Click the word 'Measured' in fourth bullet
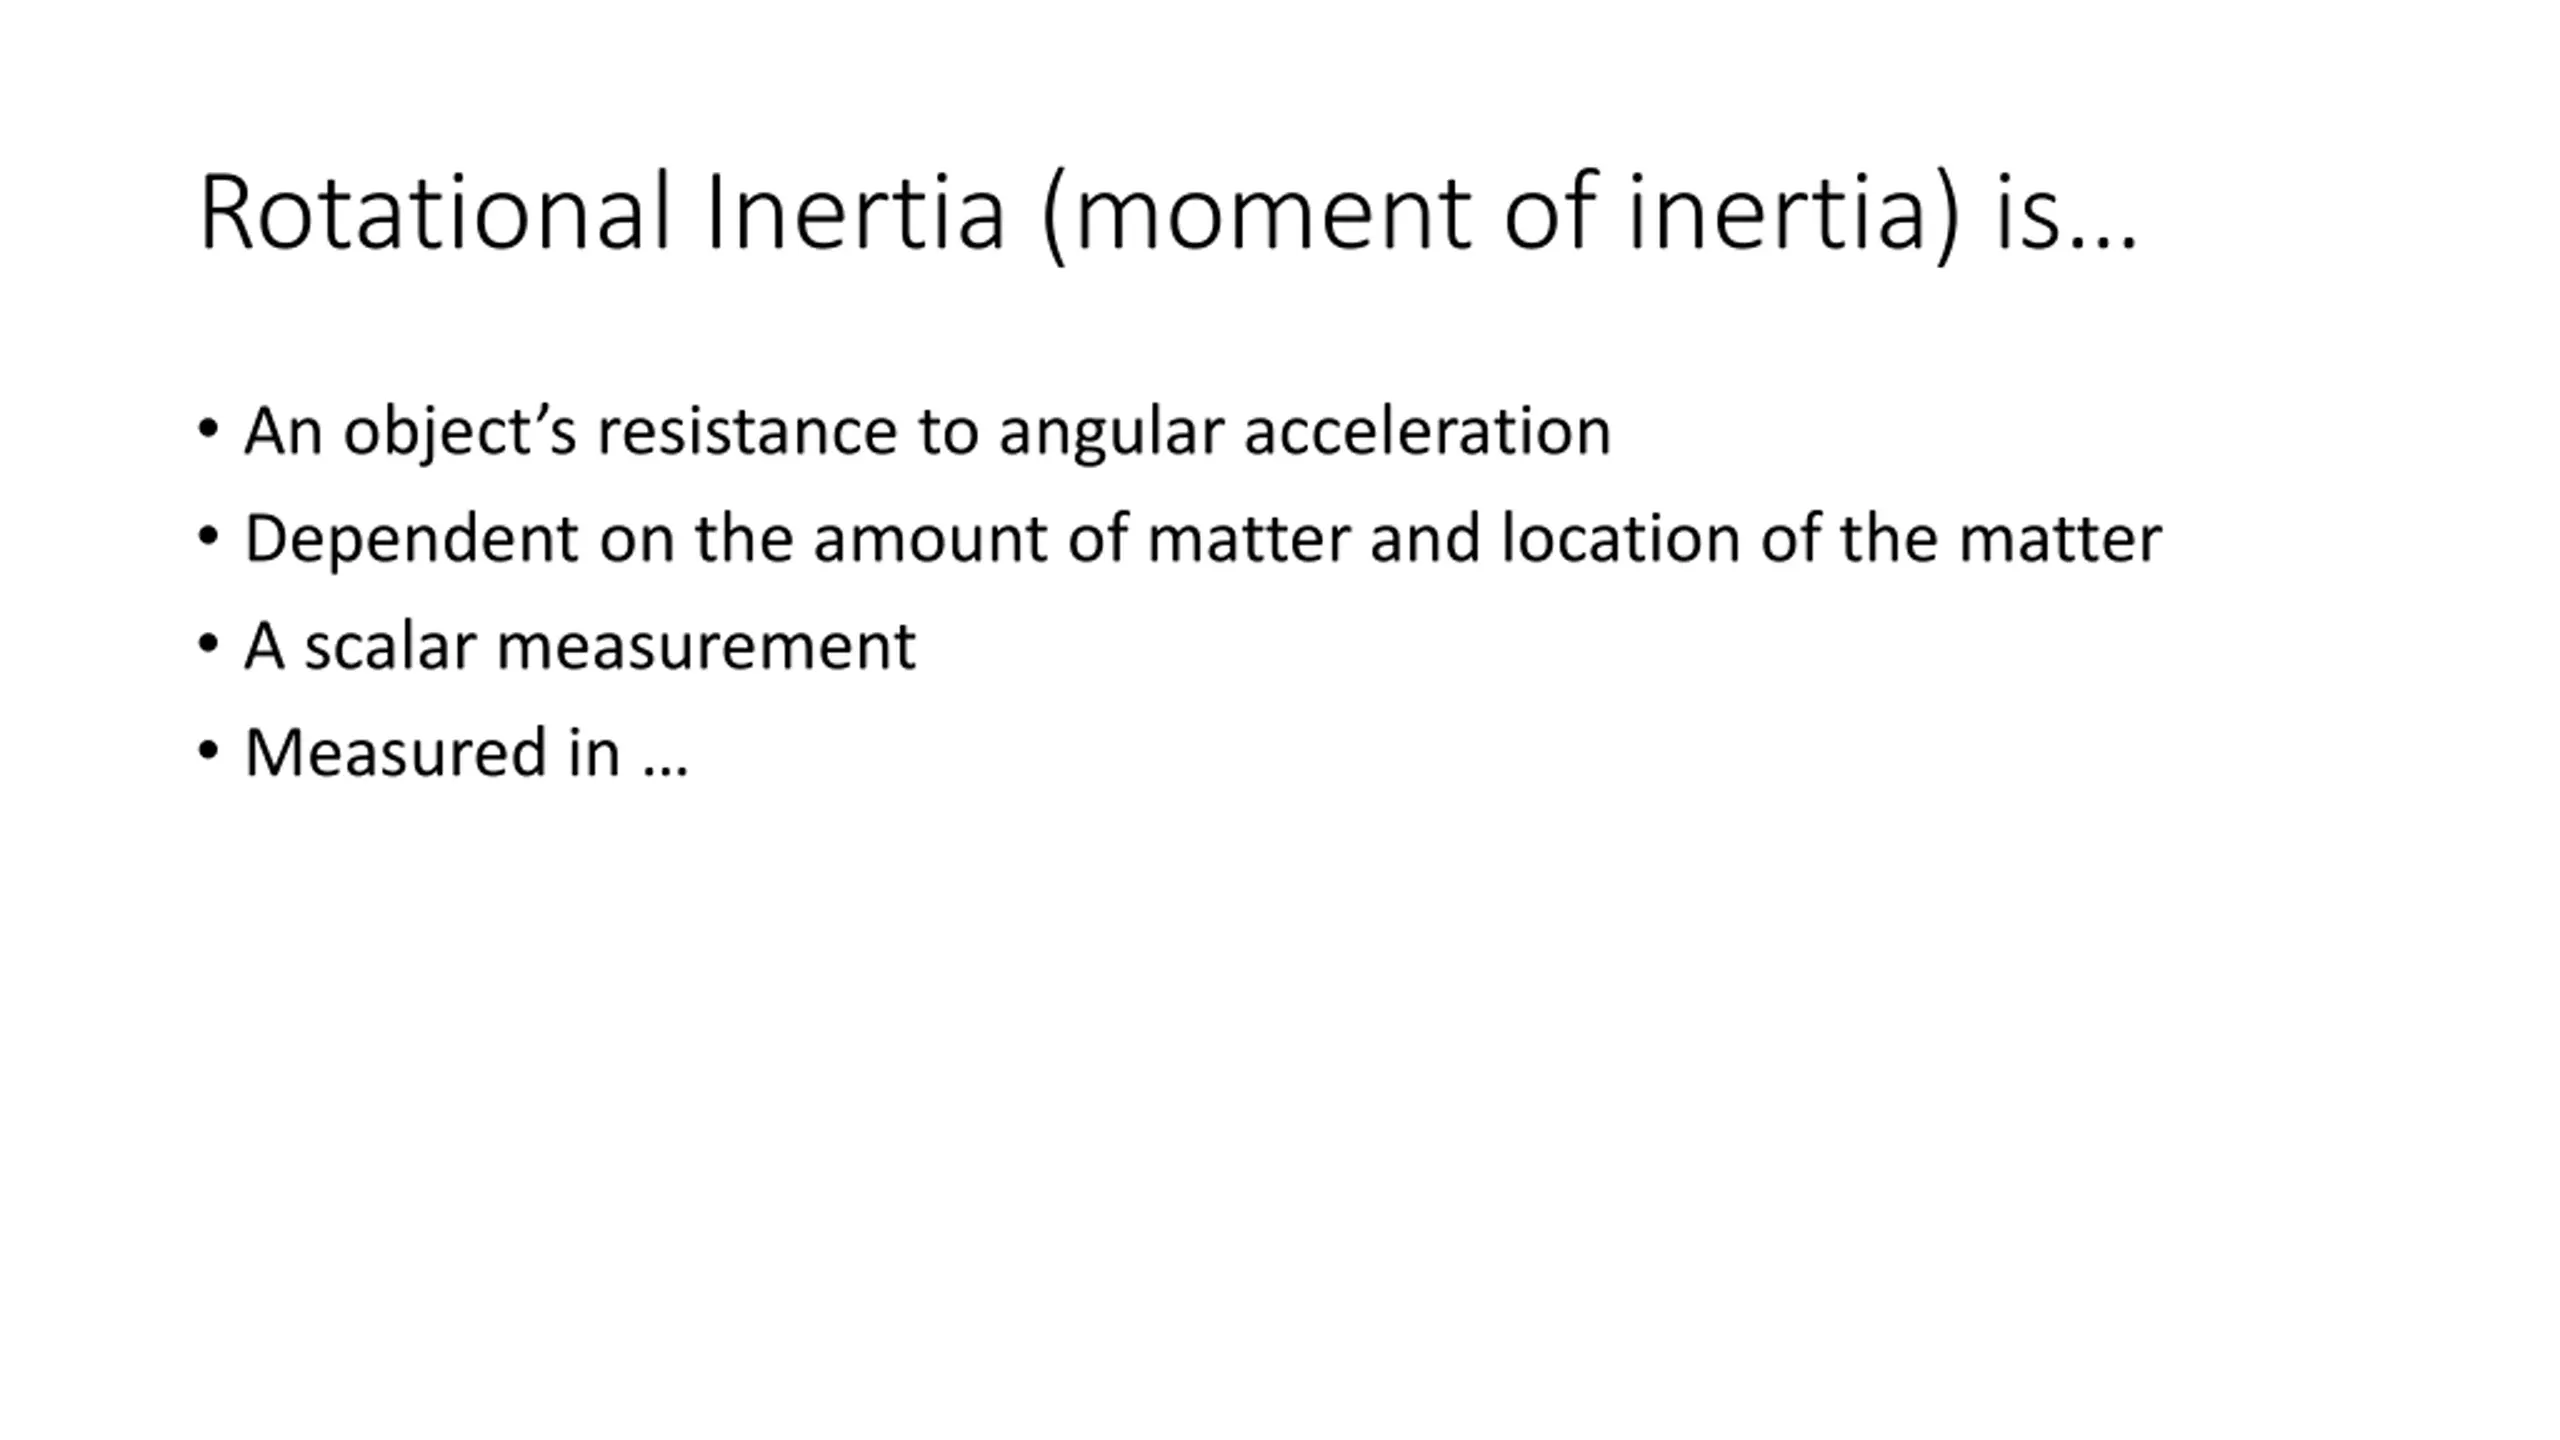Image resolution: width=2560 pixels, height=1440 pixels. coord(395,752)
